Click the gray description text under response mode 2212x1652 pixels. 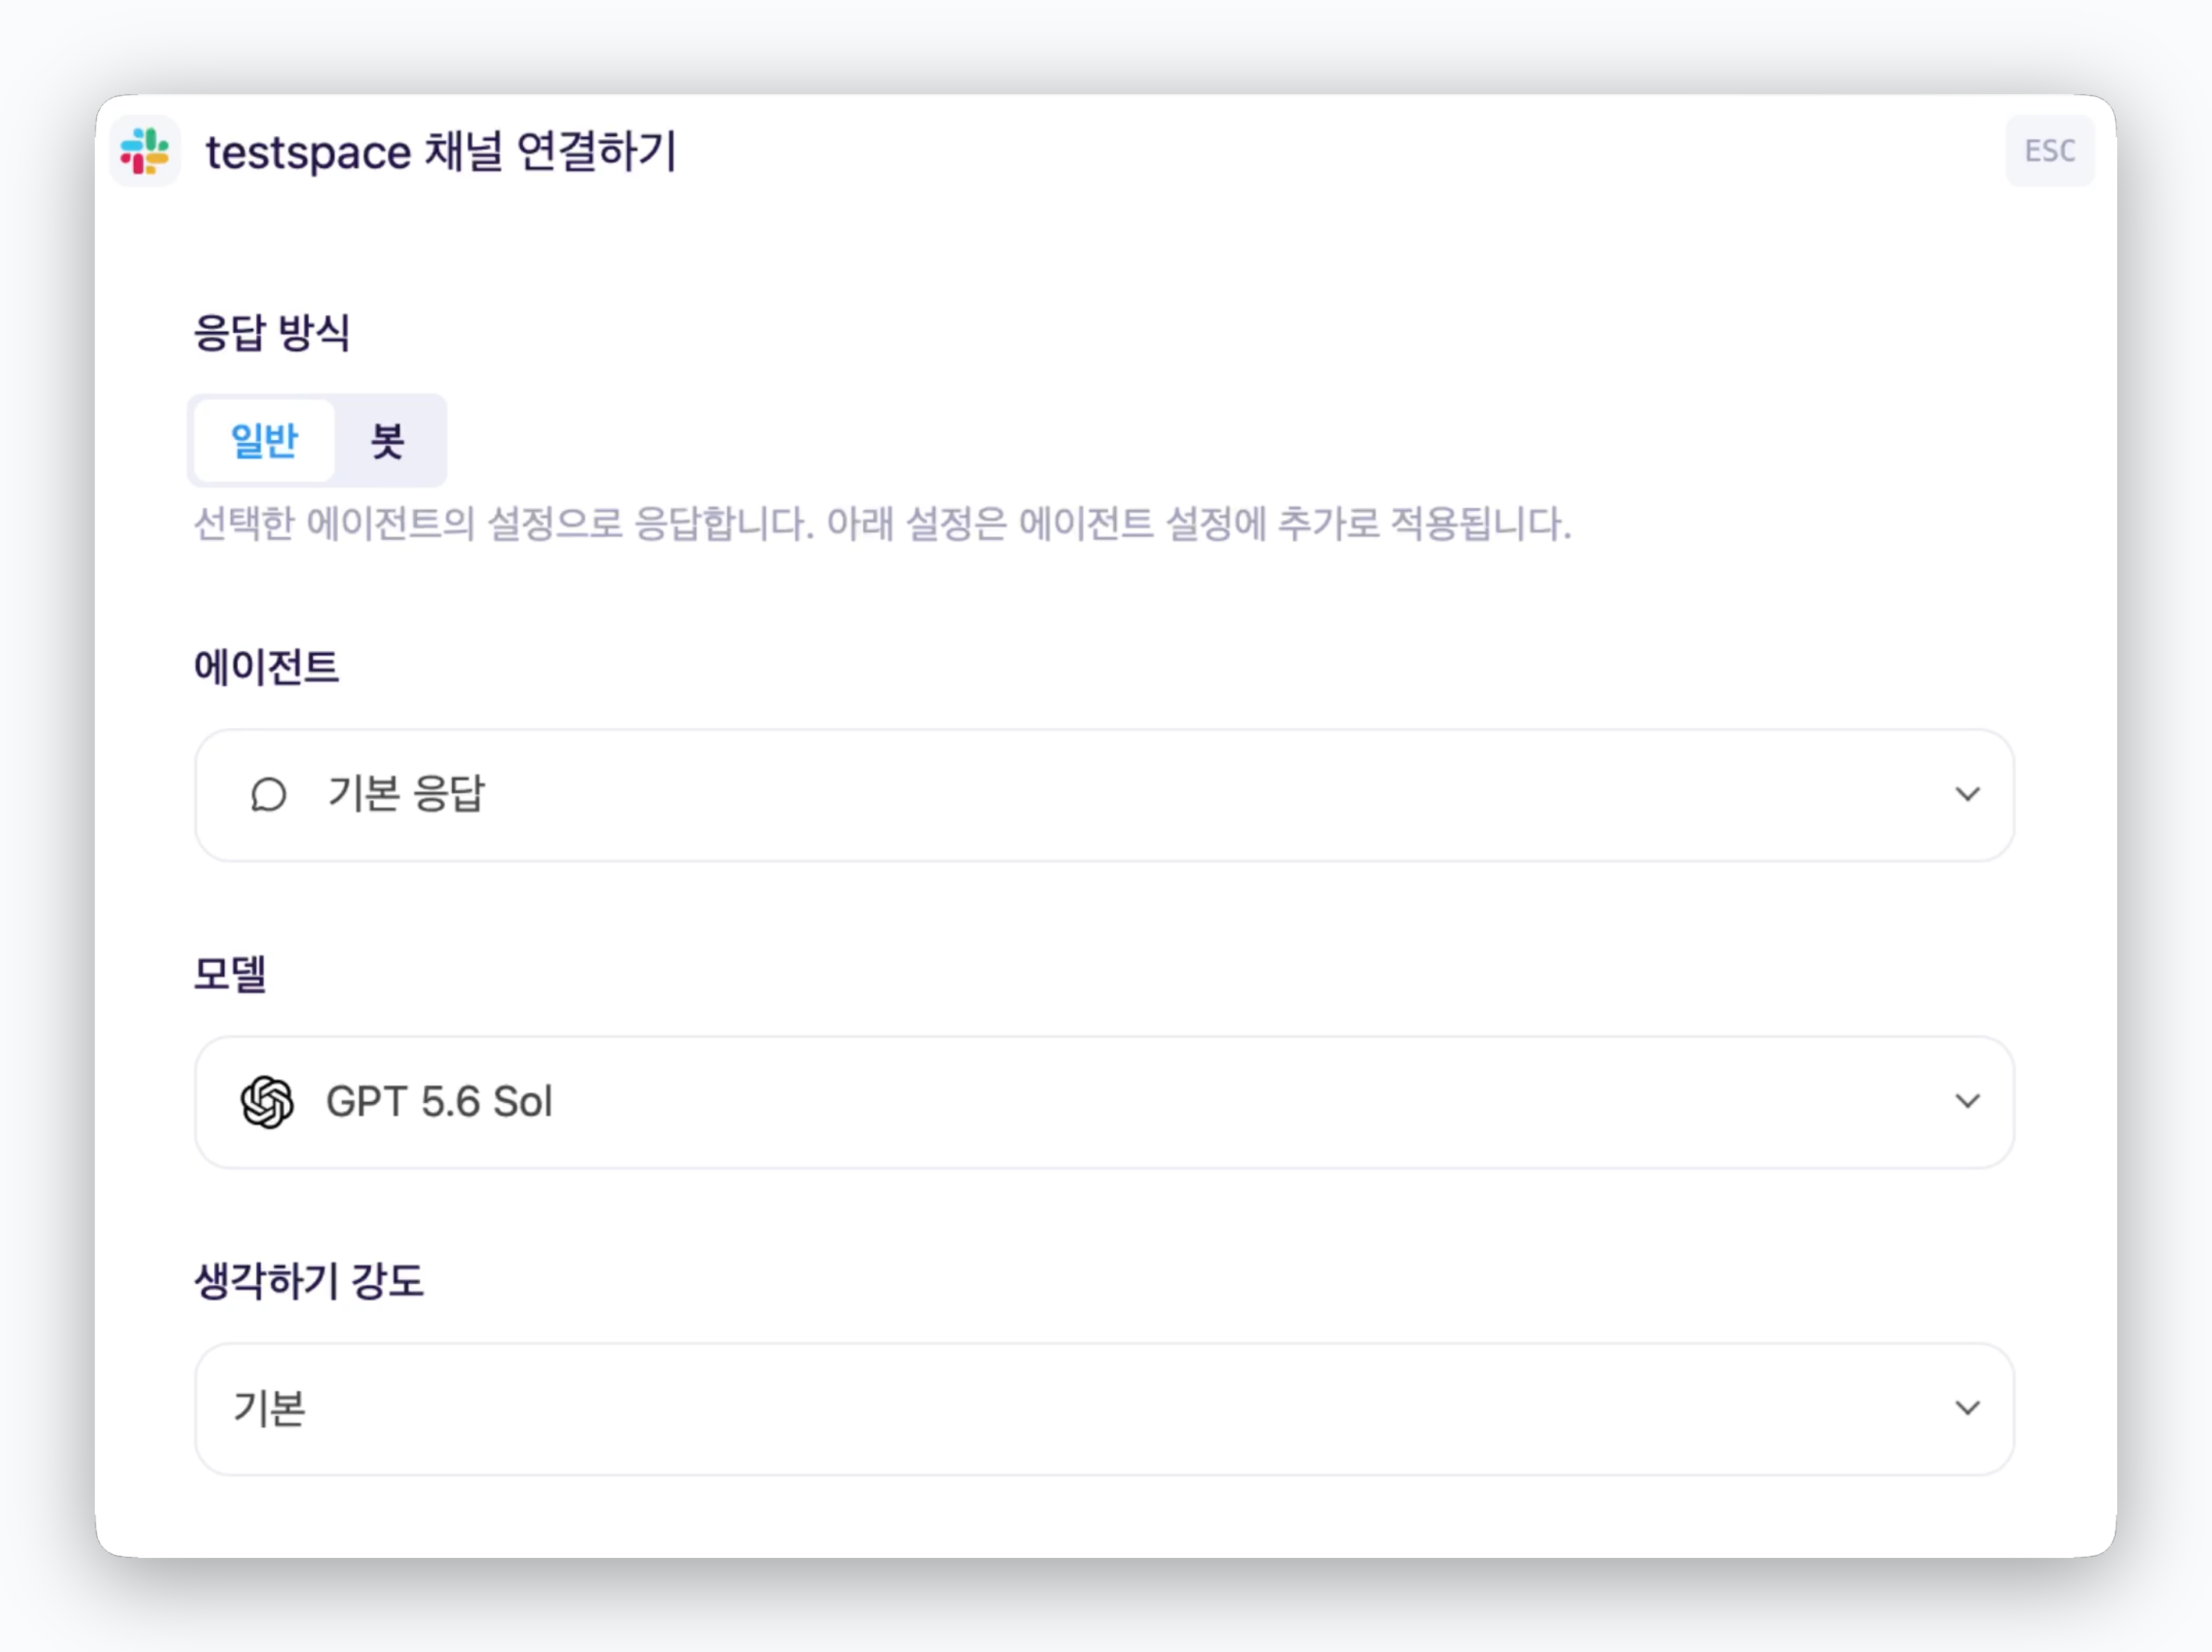pos(882,524)
